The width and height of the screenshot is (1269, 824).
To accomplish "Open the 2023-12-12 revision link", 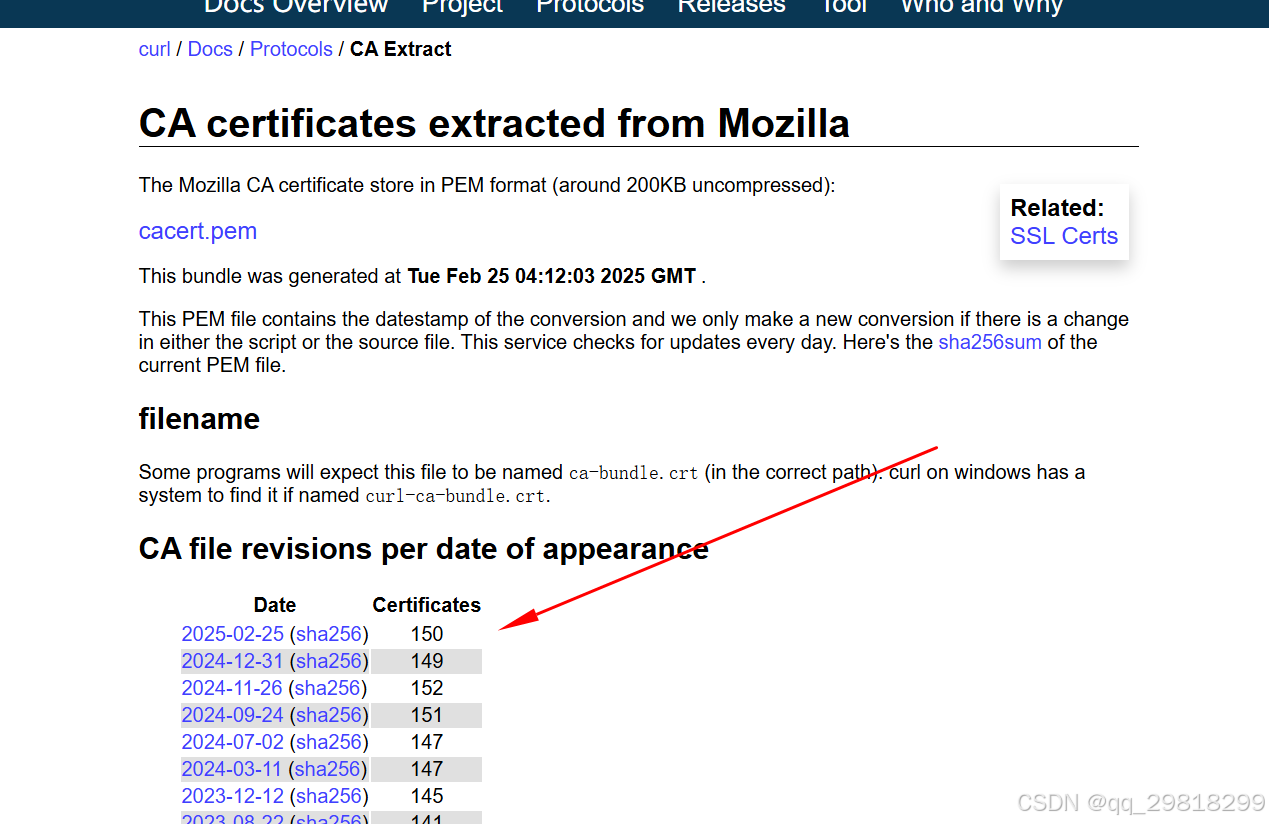I will pyautogui.click(x=233, y=796).
